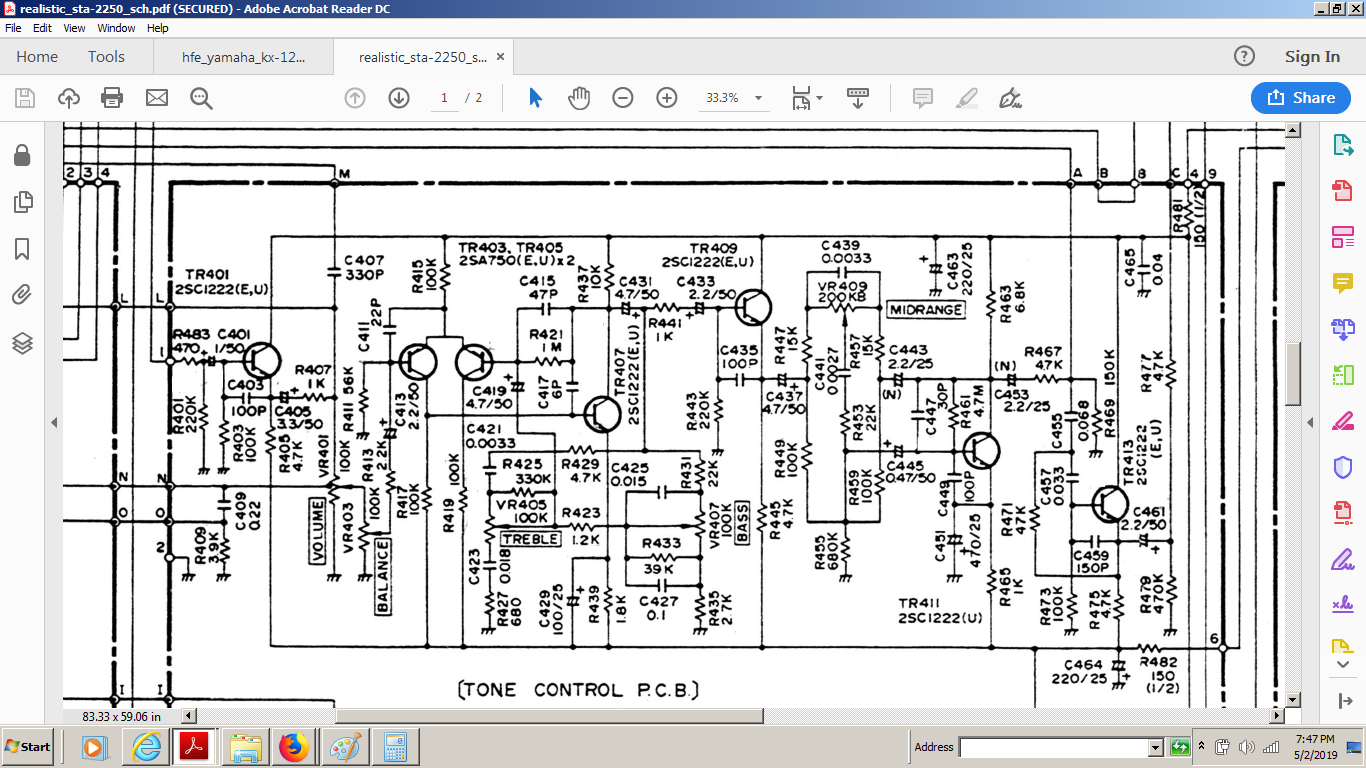Viewport: 1366px width, 768px height.
Task: Open the Attachments paperclip panel
Action: click(22, 295)
